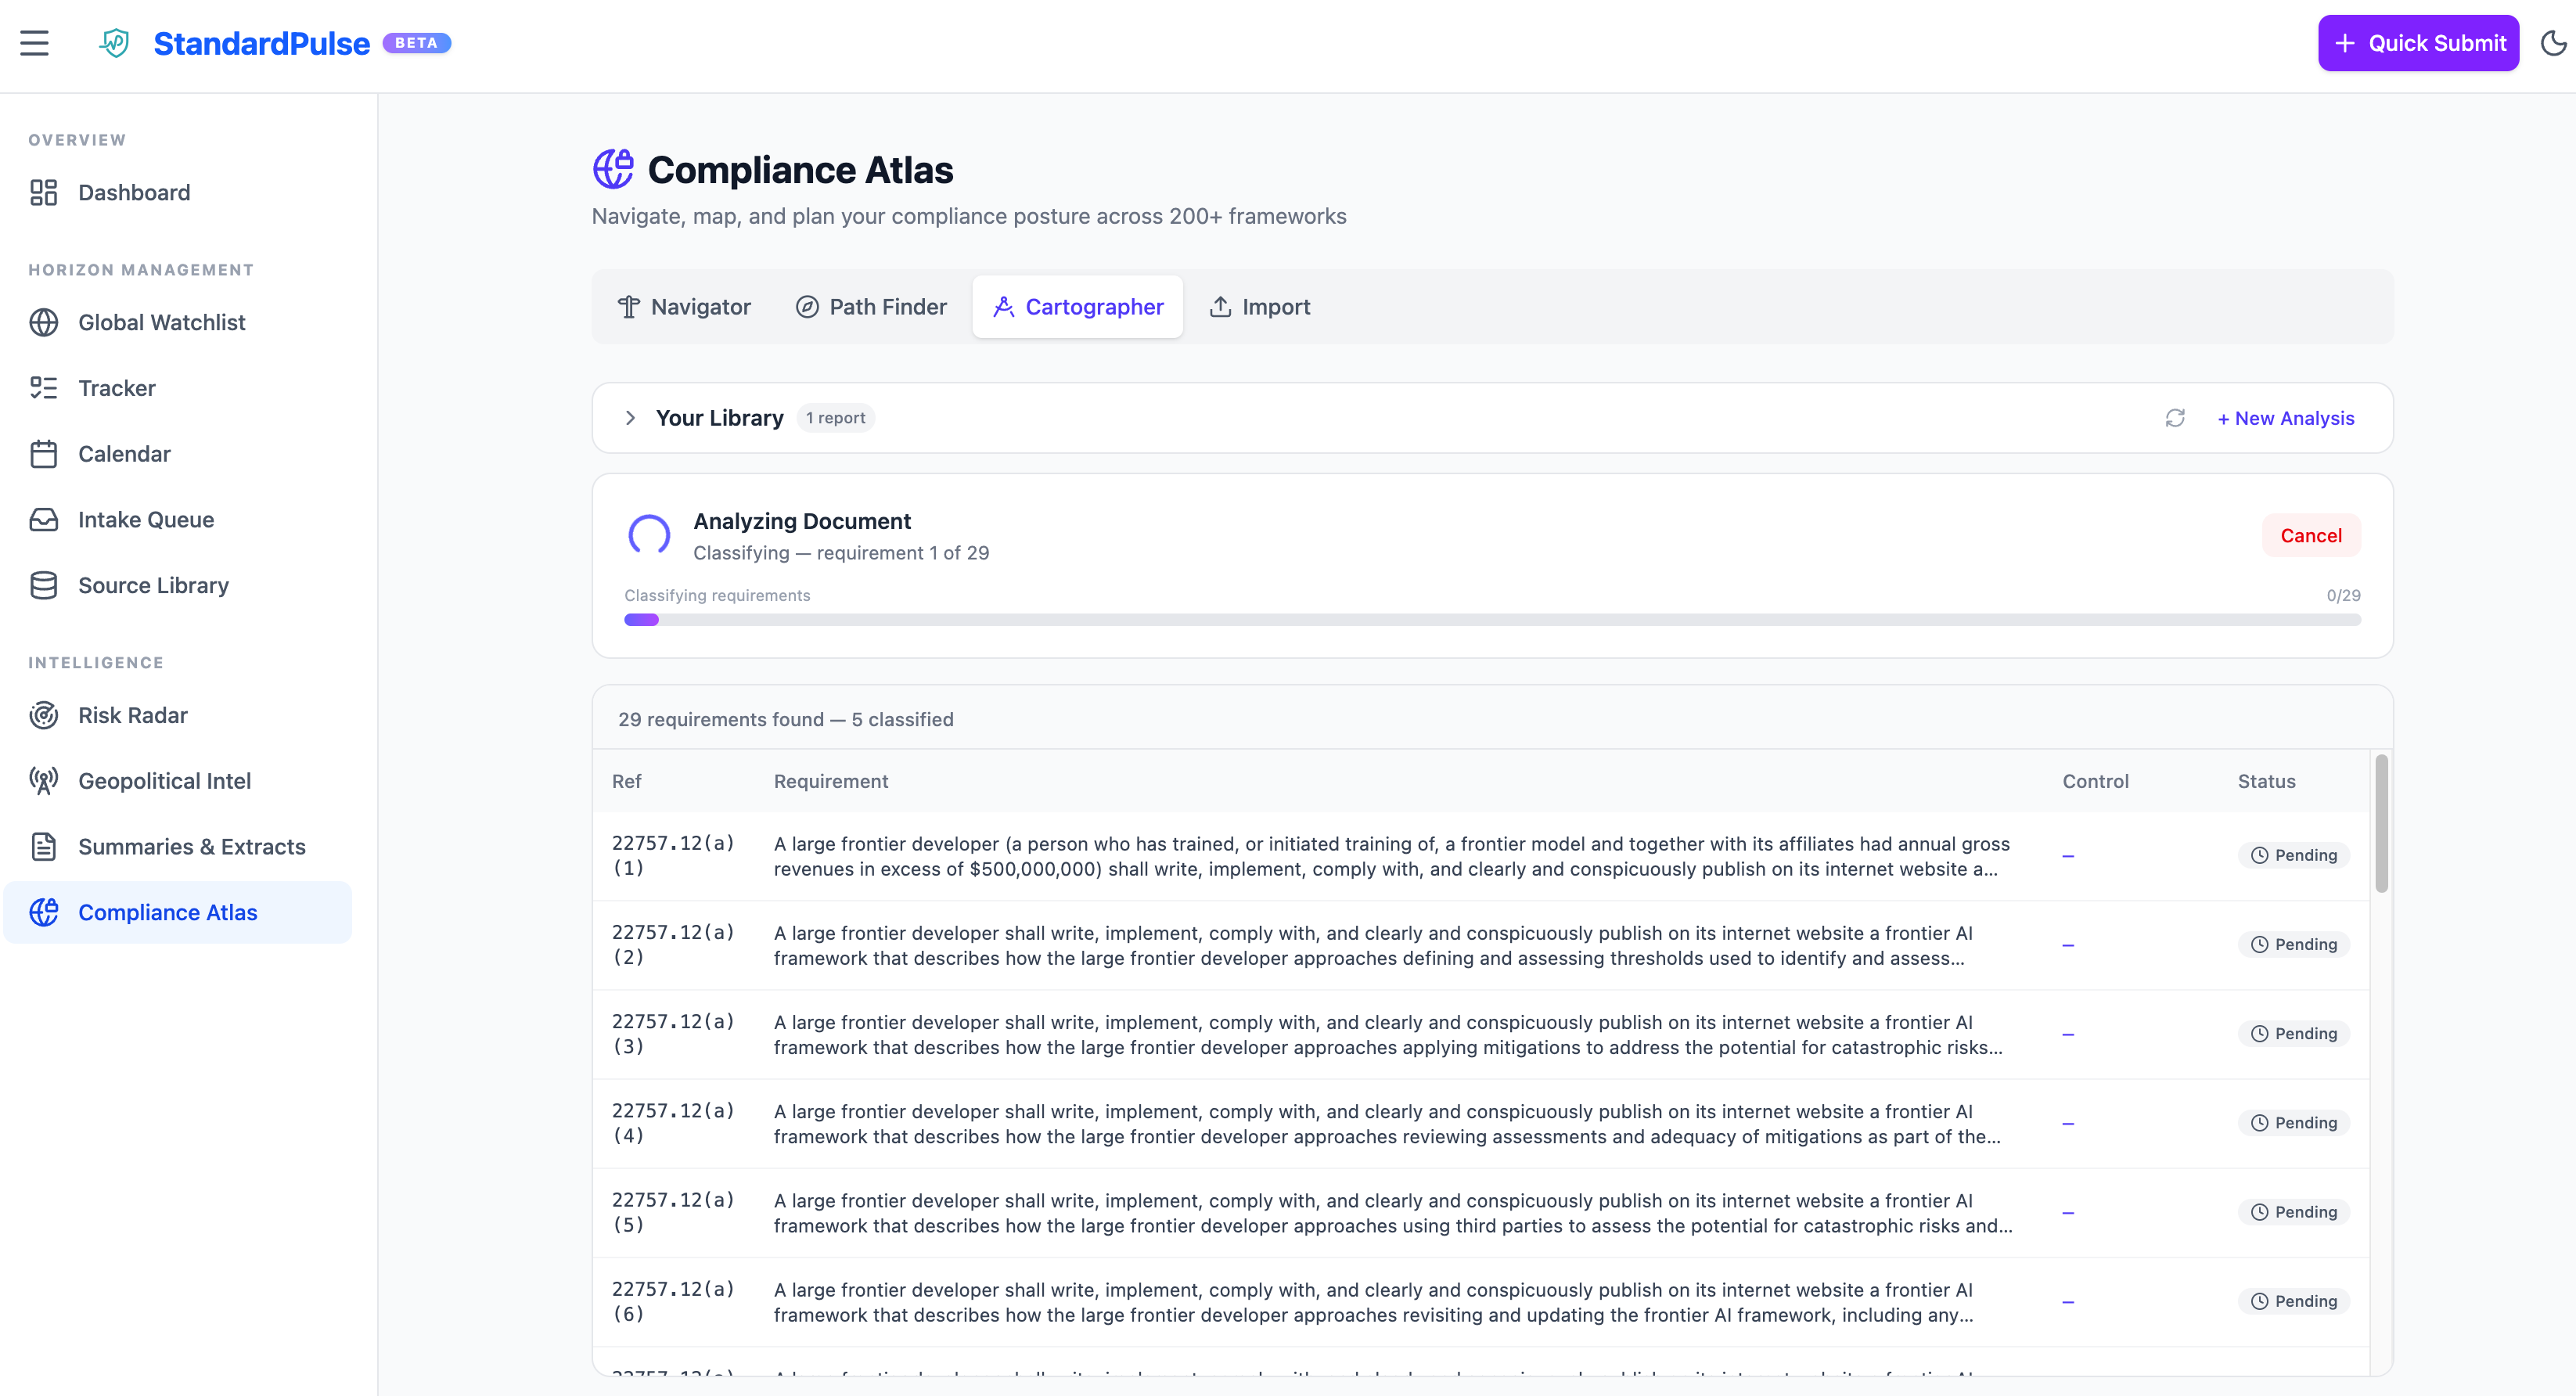This screenshot has height=1396, width=2576.
Task: Open Geopolitical Intel via its antenna icon
Action: pyautogui.click(x=43, y=780)
